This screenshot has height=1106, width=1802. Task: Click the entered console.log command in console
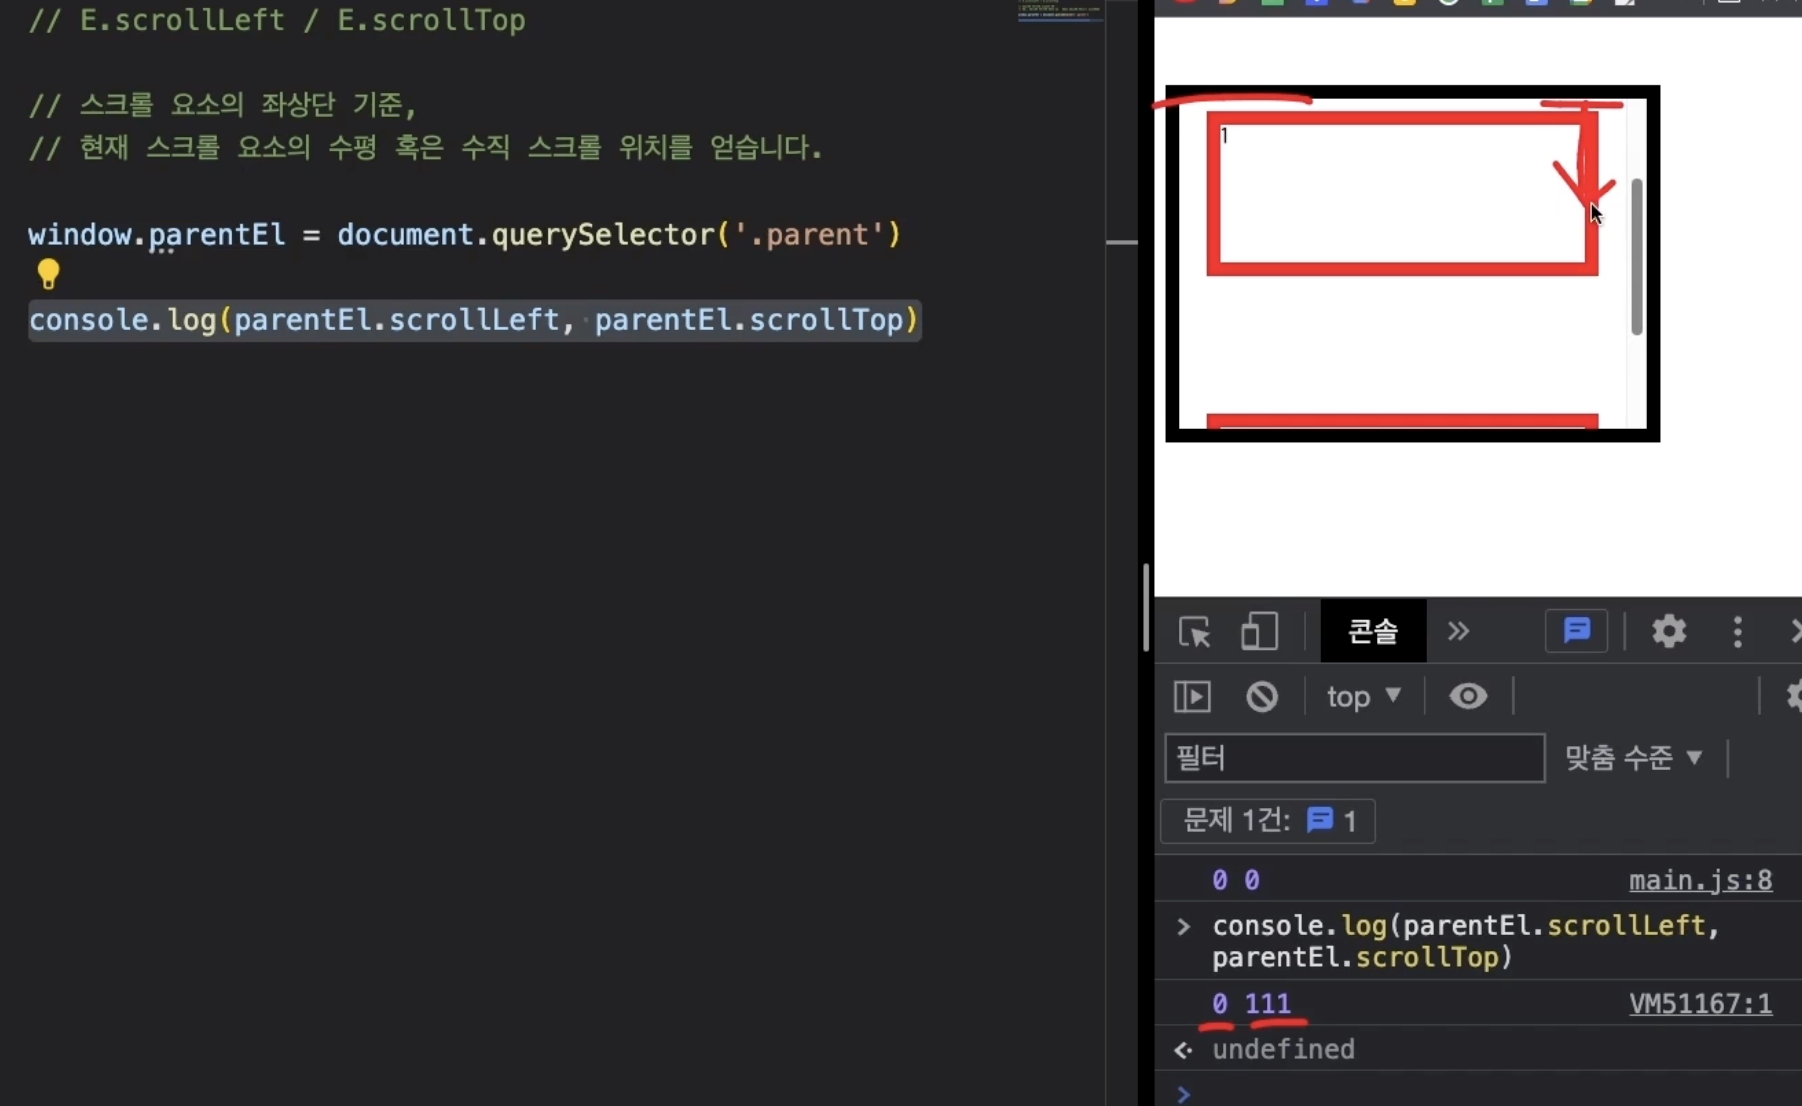tap(1466, 941)
